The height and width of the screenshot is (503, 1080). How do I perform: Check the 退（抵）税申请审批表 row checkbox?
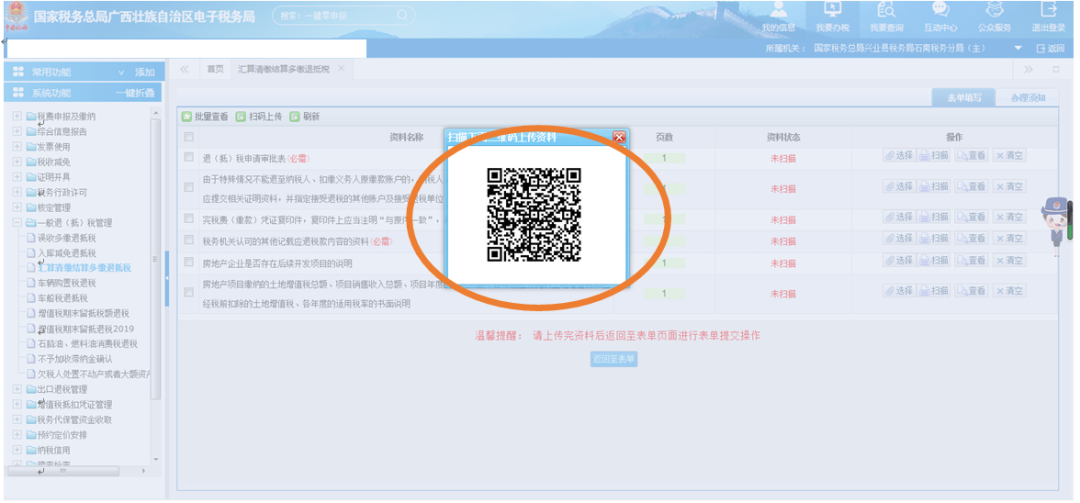click(189, 157)
